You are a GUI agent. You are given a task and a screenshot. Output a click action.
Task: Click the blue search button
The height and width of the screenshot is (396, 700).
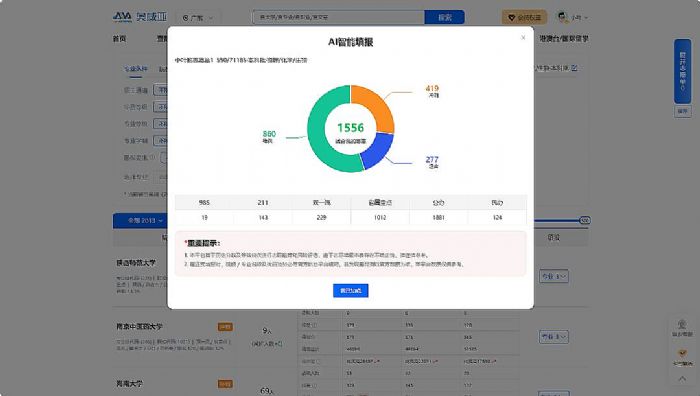point(445,17)
